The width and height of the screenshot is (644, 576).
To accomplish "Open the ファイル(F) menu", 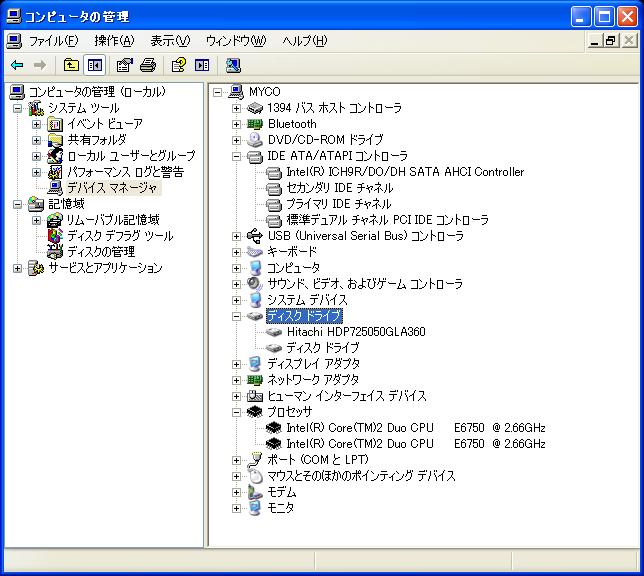I will [x=53, y=41].
